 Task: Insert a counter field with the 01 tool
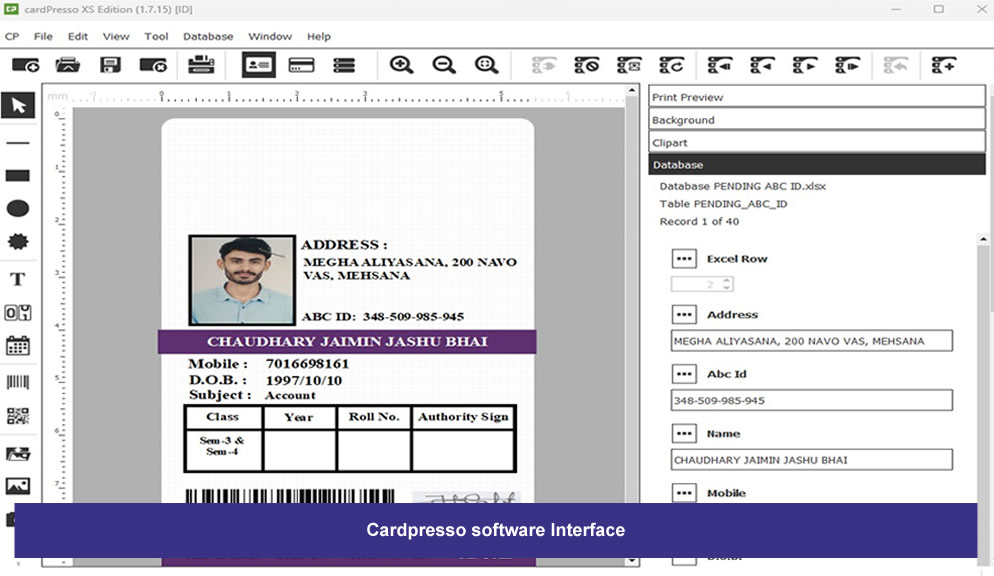pyautogui.click(x=18, y=312)
